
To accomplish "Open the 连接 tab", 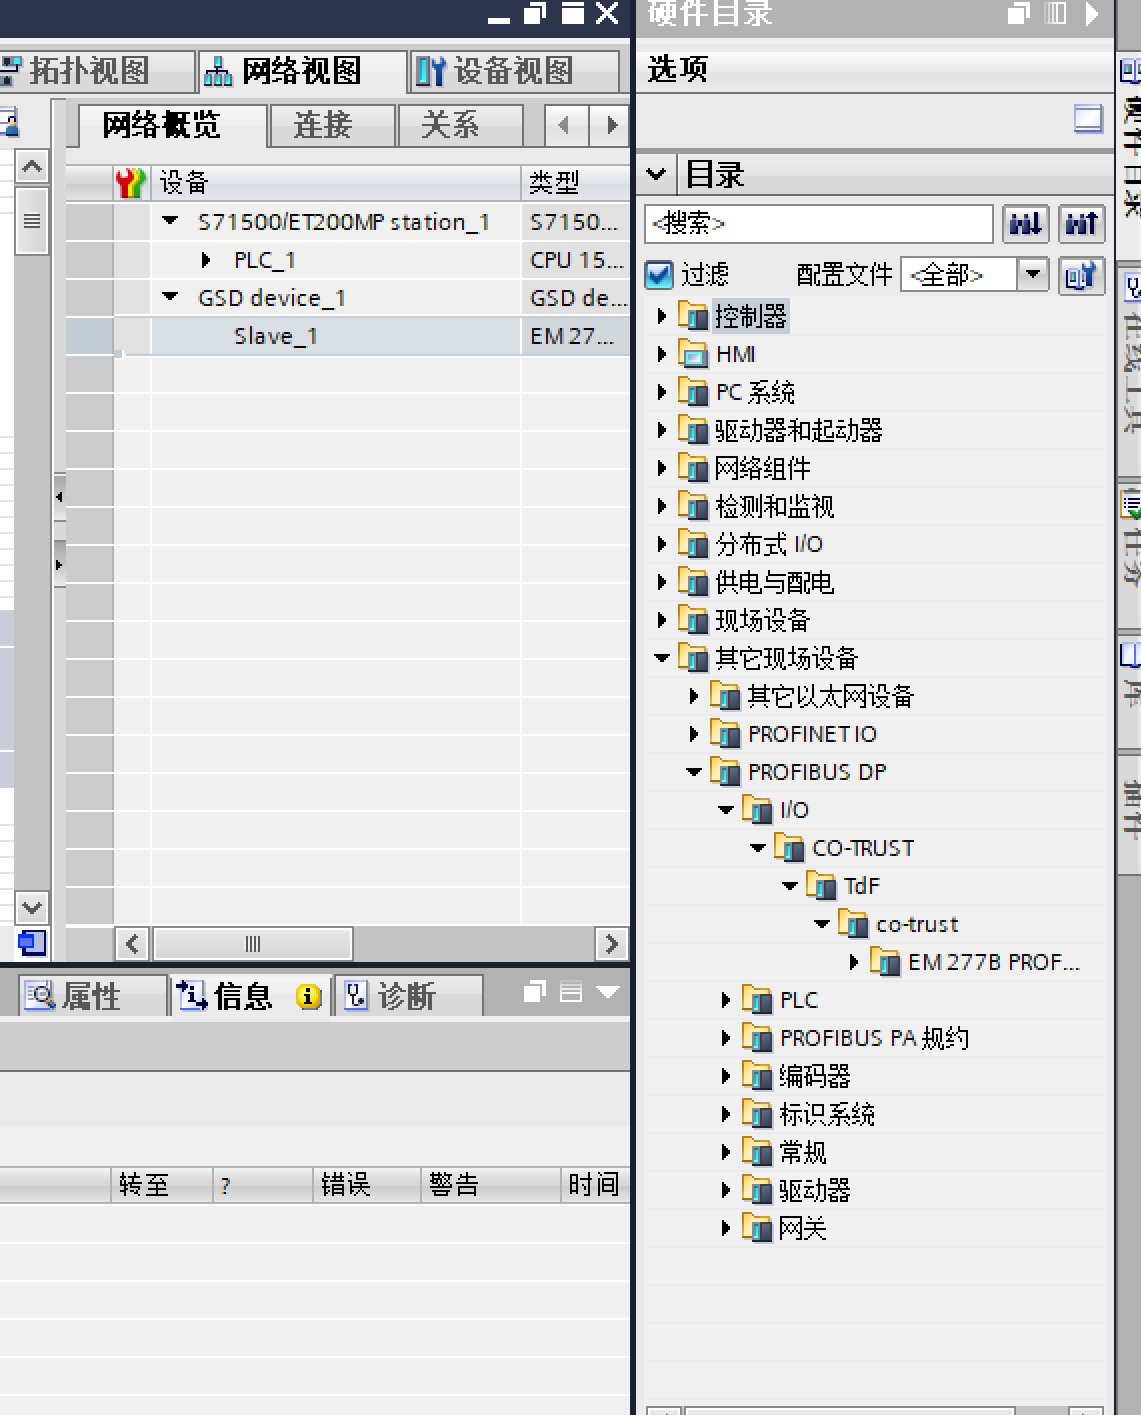I will 333,126.
